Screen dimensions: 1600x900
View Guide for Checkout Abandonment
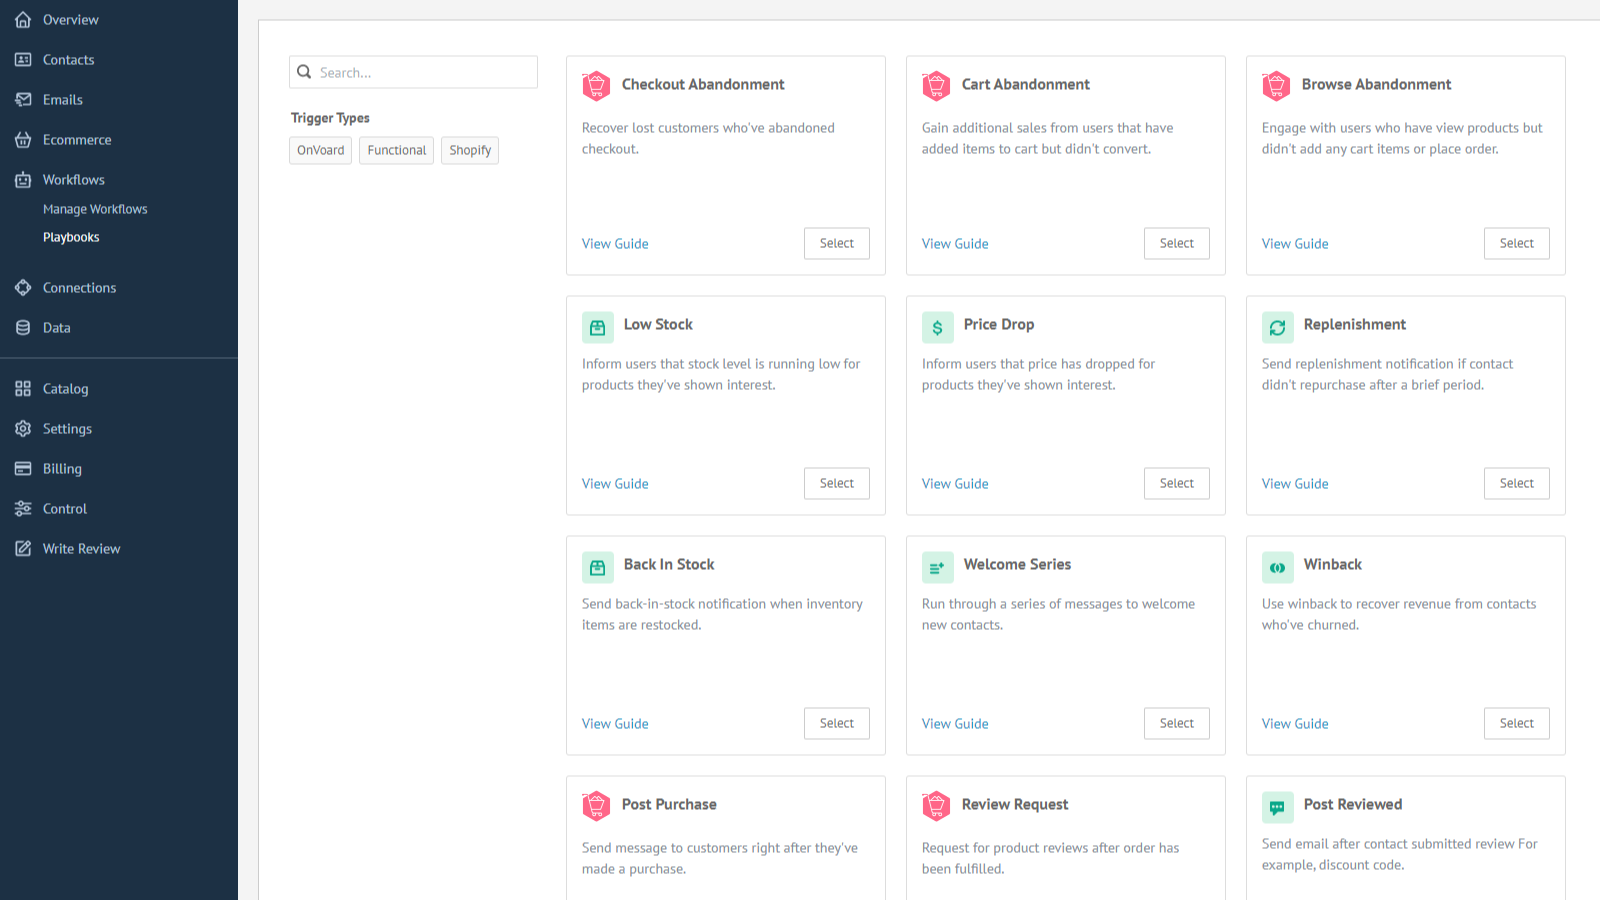point(615,244)
